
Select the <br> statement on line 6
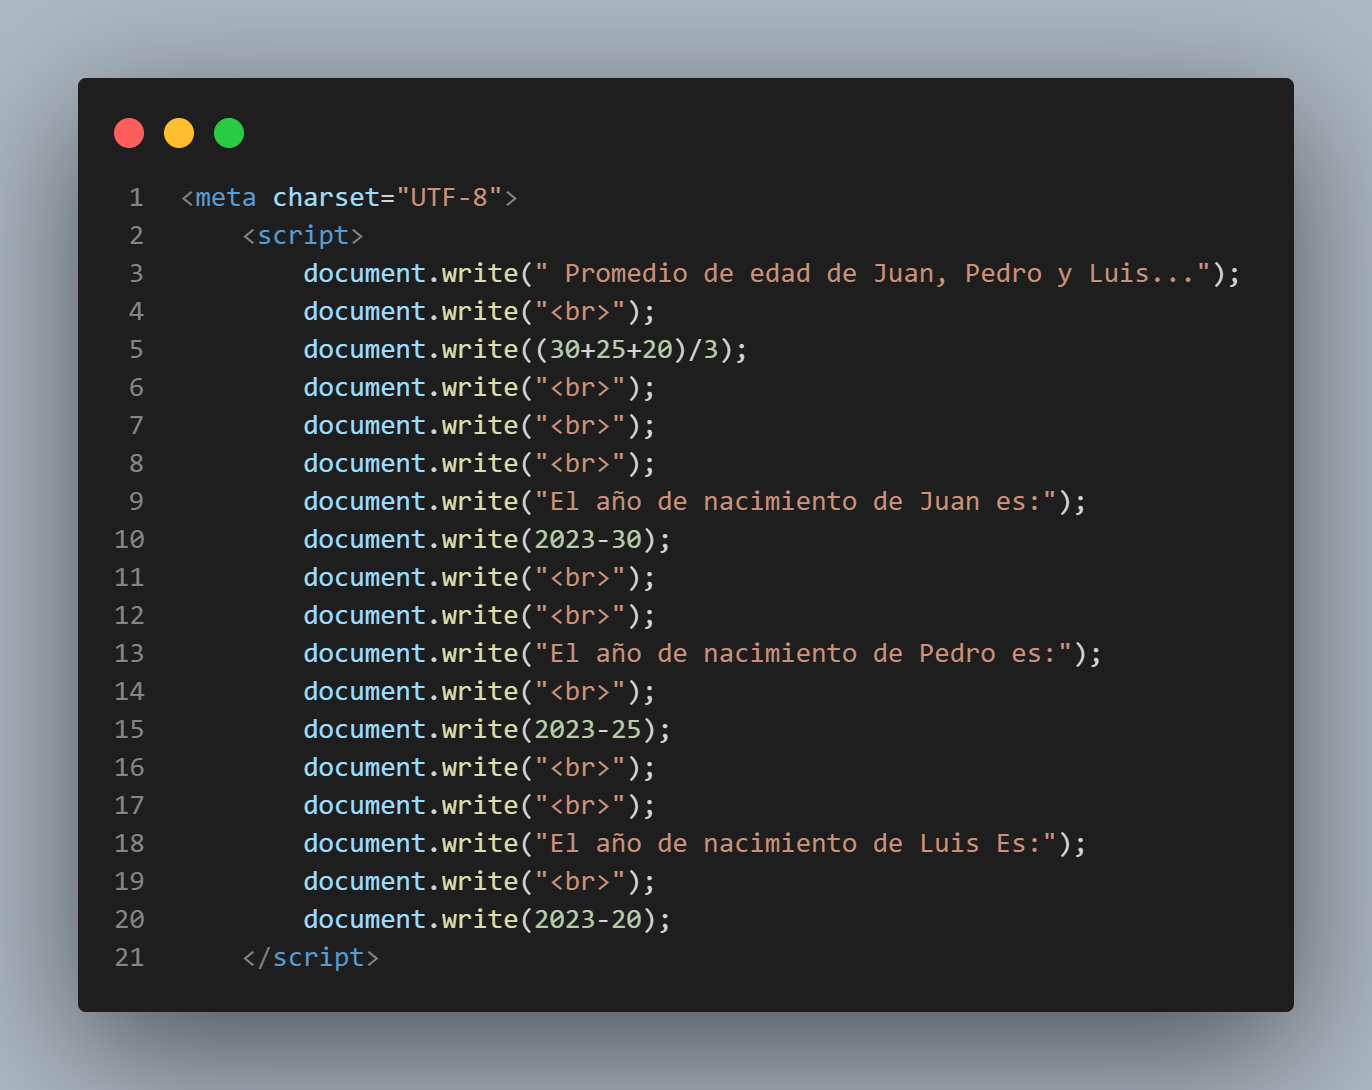coord(480,388)
